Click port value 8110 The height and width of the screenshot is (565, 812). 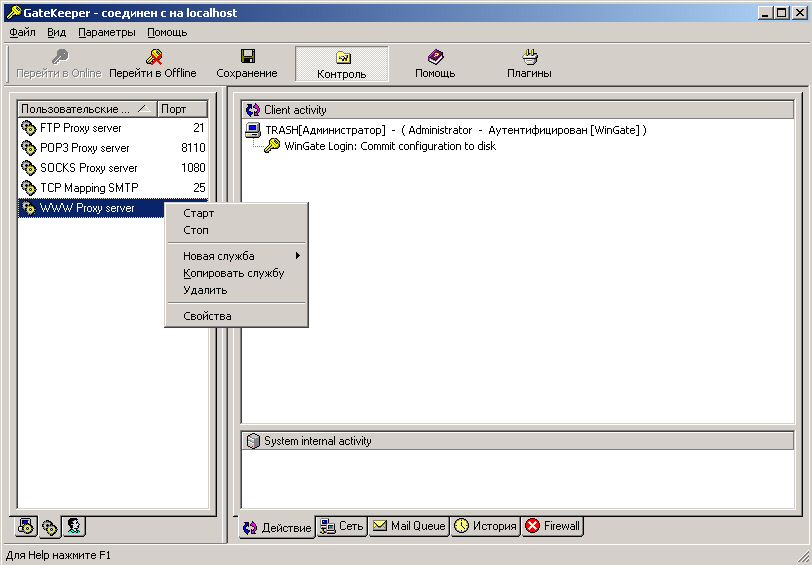[x=193, y=148]
